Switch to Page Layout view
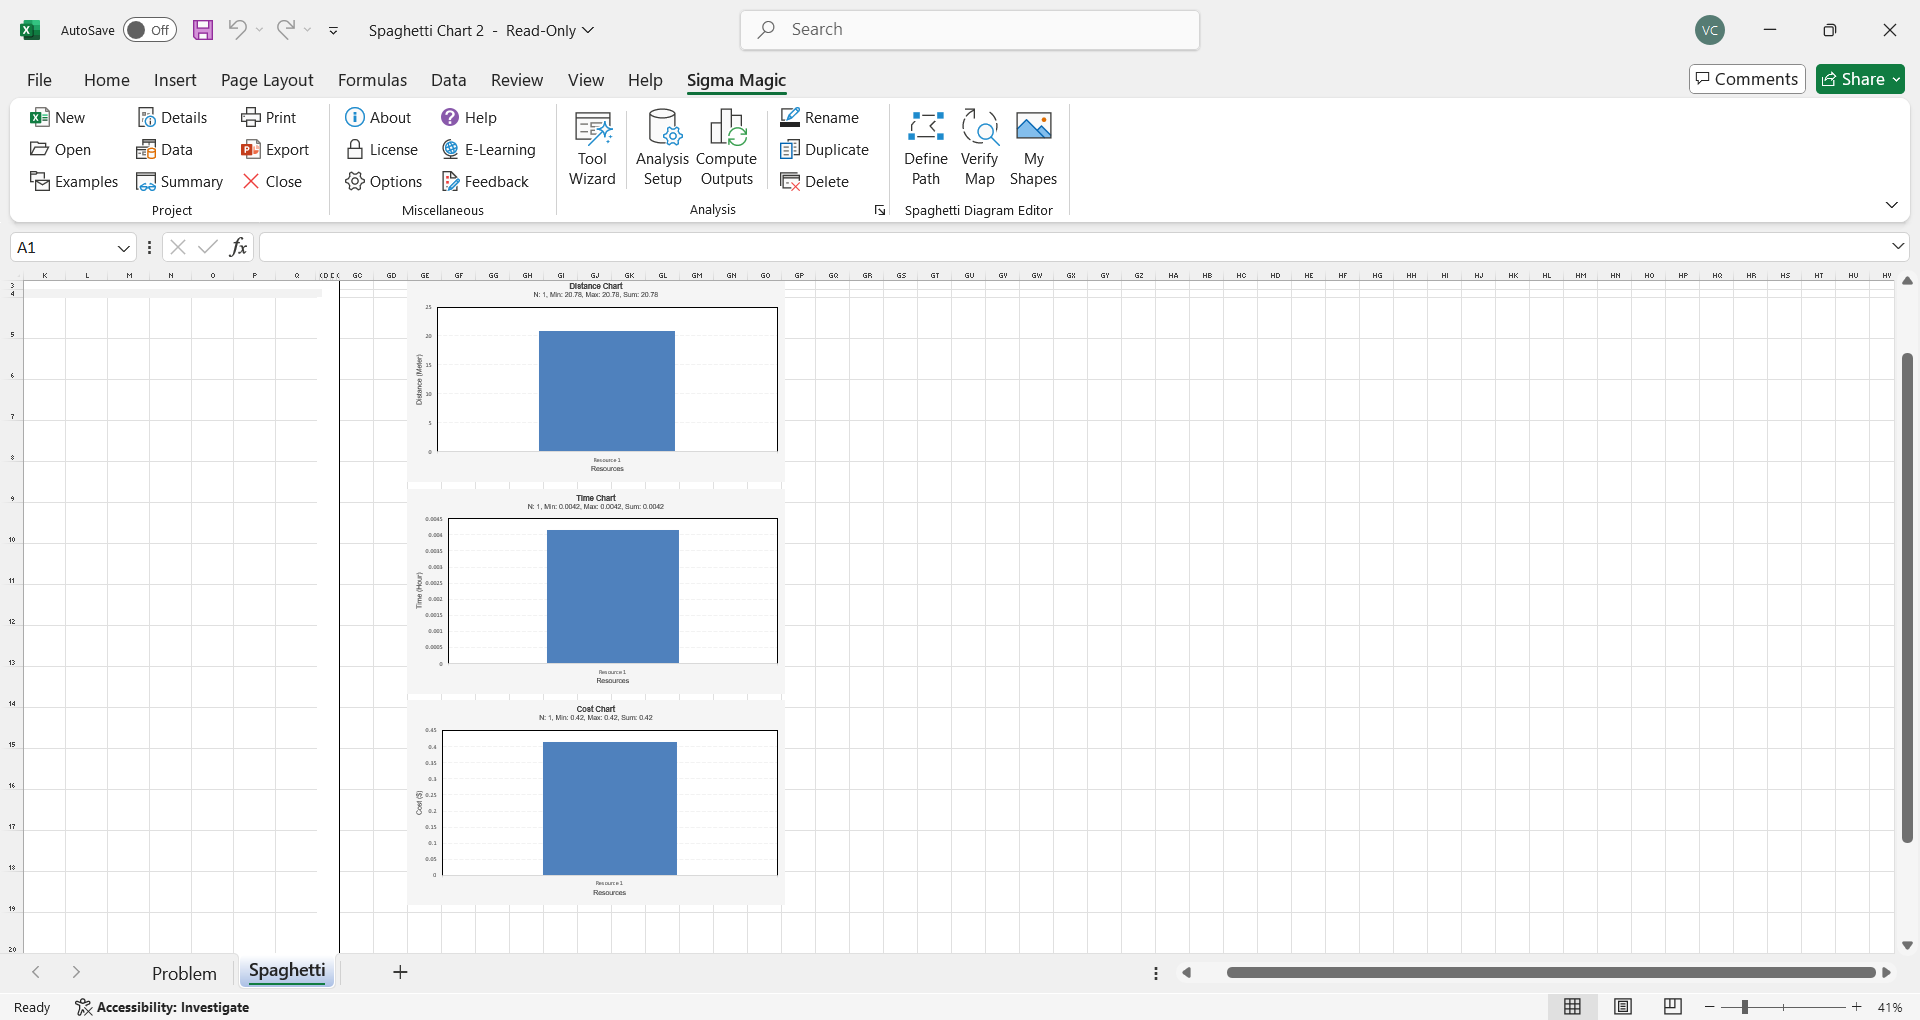This screenshot has height=1020, width=1920. coord(1623,1007)
